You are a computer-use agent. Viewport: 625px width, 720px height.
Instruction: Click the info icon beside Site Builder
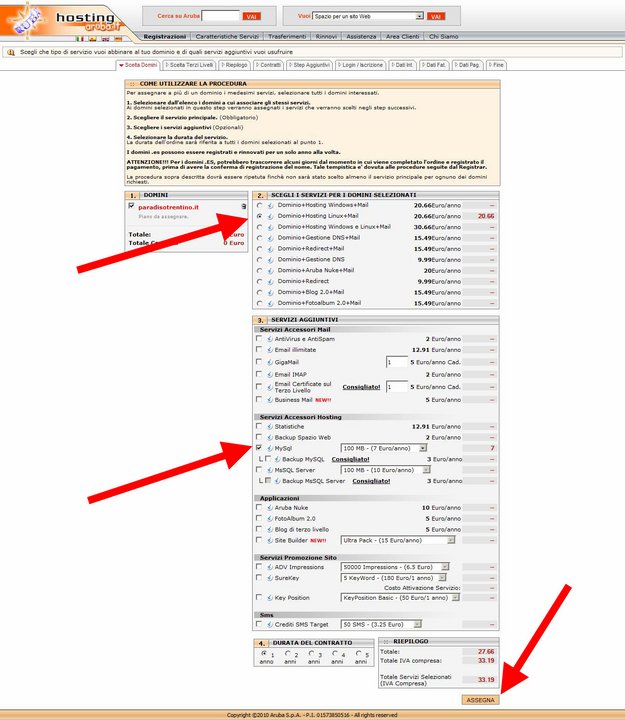click(x=270, y=540)
